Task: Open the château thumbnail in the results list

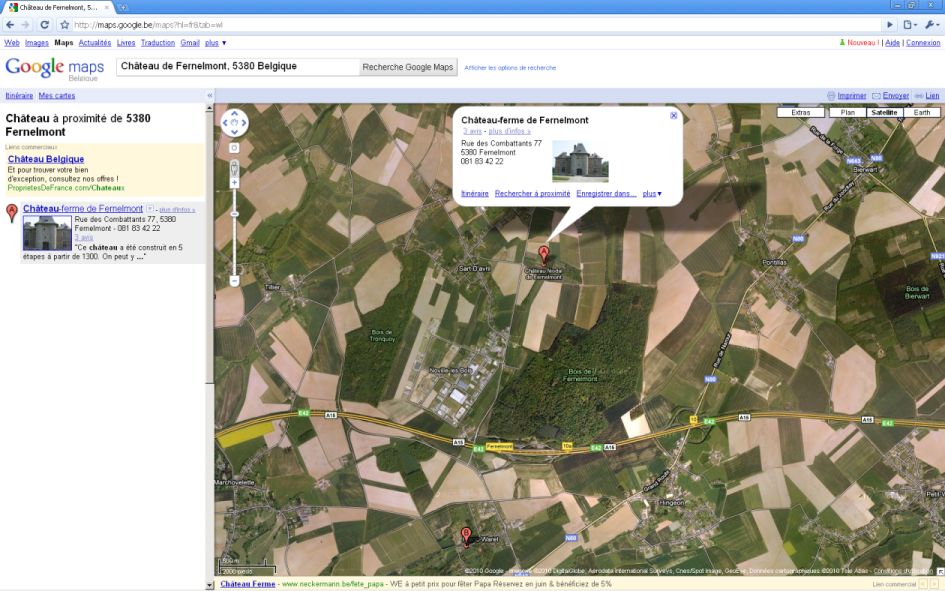Action: (x=47, y=233)
